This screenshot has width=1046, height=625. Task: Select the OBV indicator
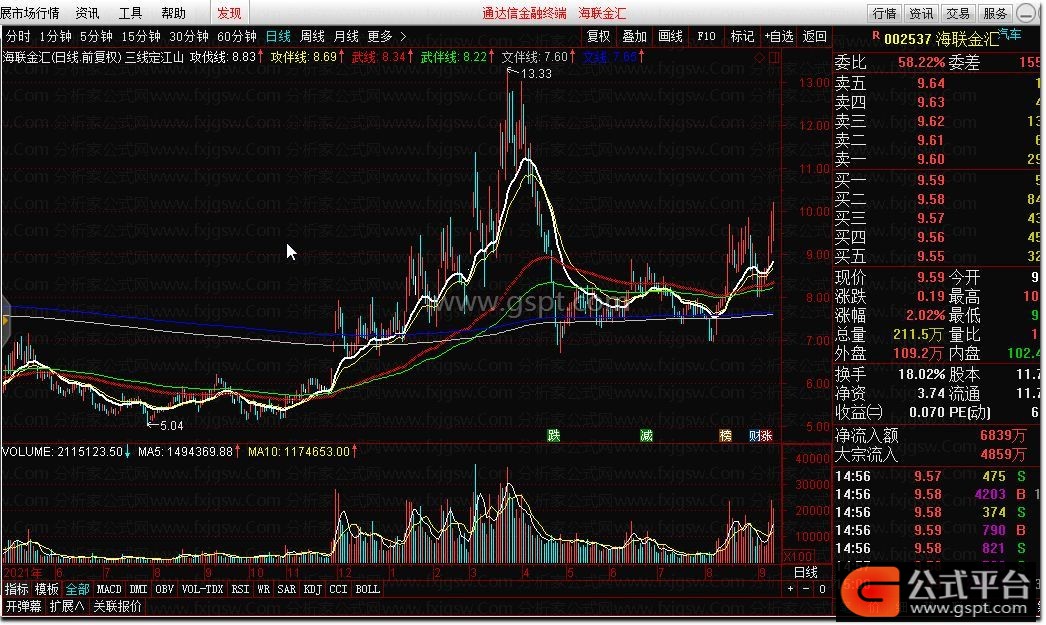point(164,589)
